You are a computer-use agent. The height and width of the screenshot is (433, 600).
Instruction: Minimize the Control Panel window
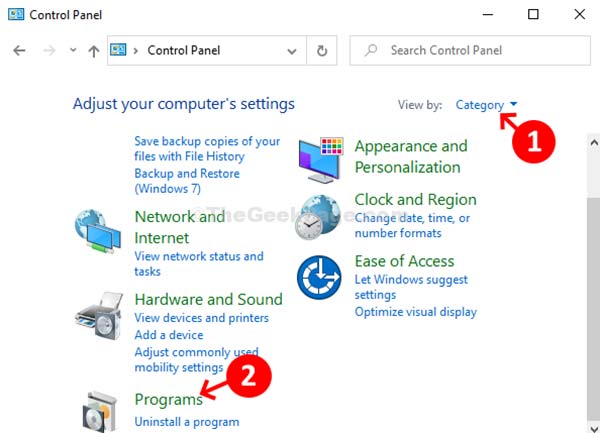coord(488,15)
